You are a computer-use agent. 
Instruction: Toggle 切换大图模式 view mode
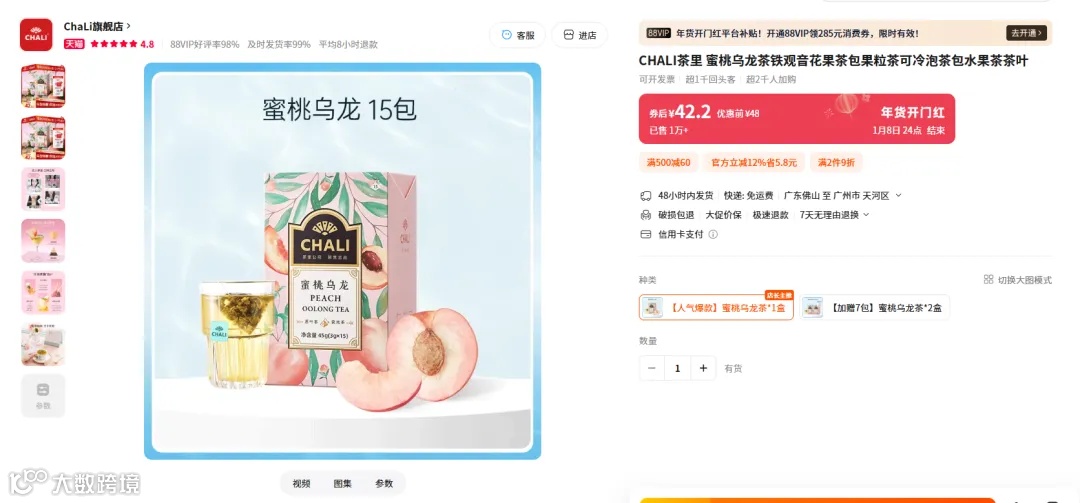pos(1017,280)
